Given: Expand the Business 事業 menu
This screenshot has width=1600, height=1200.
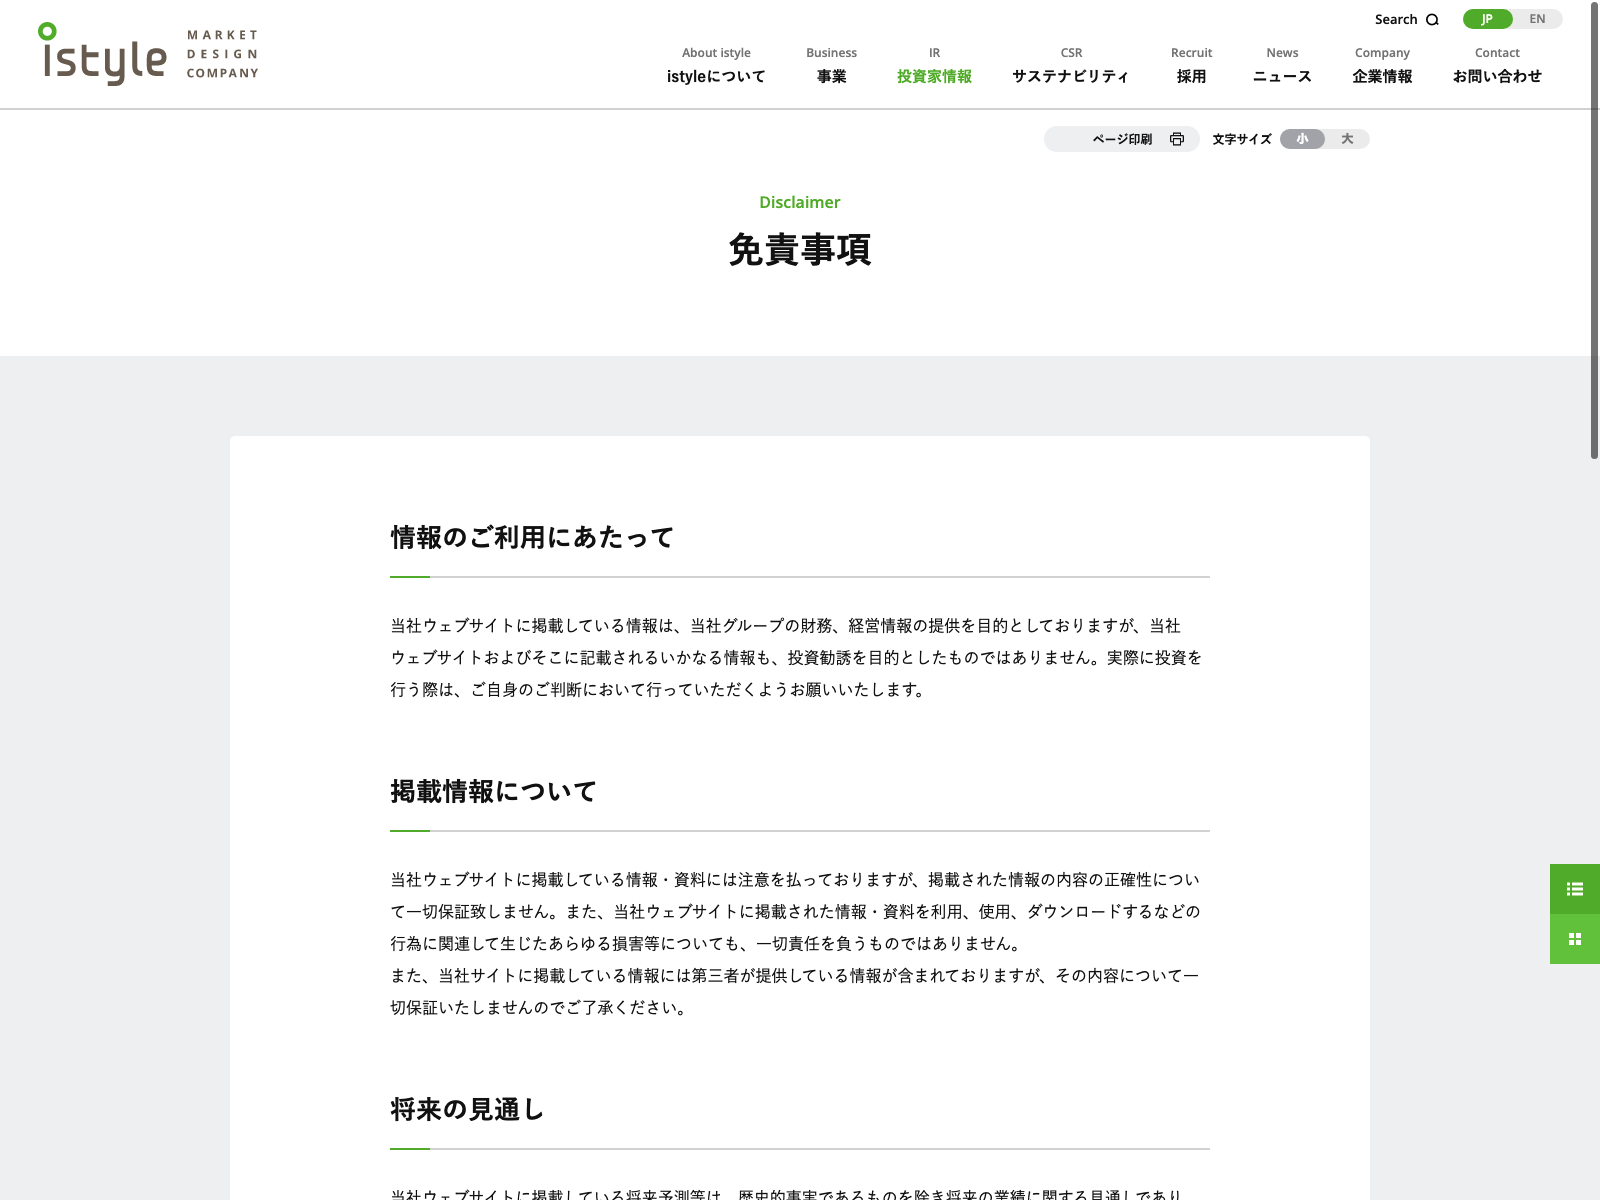Looking at the screenshot, I should [x=831, y=66].
